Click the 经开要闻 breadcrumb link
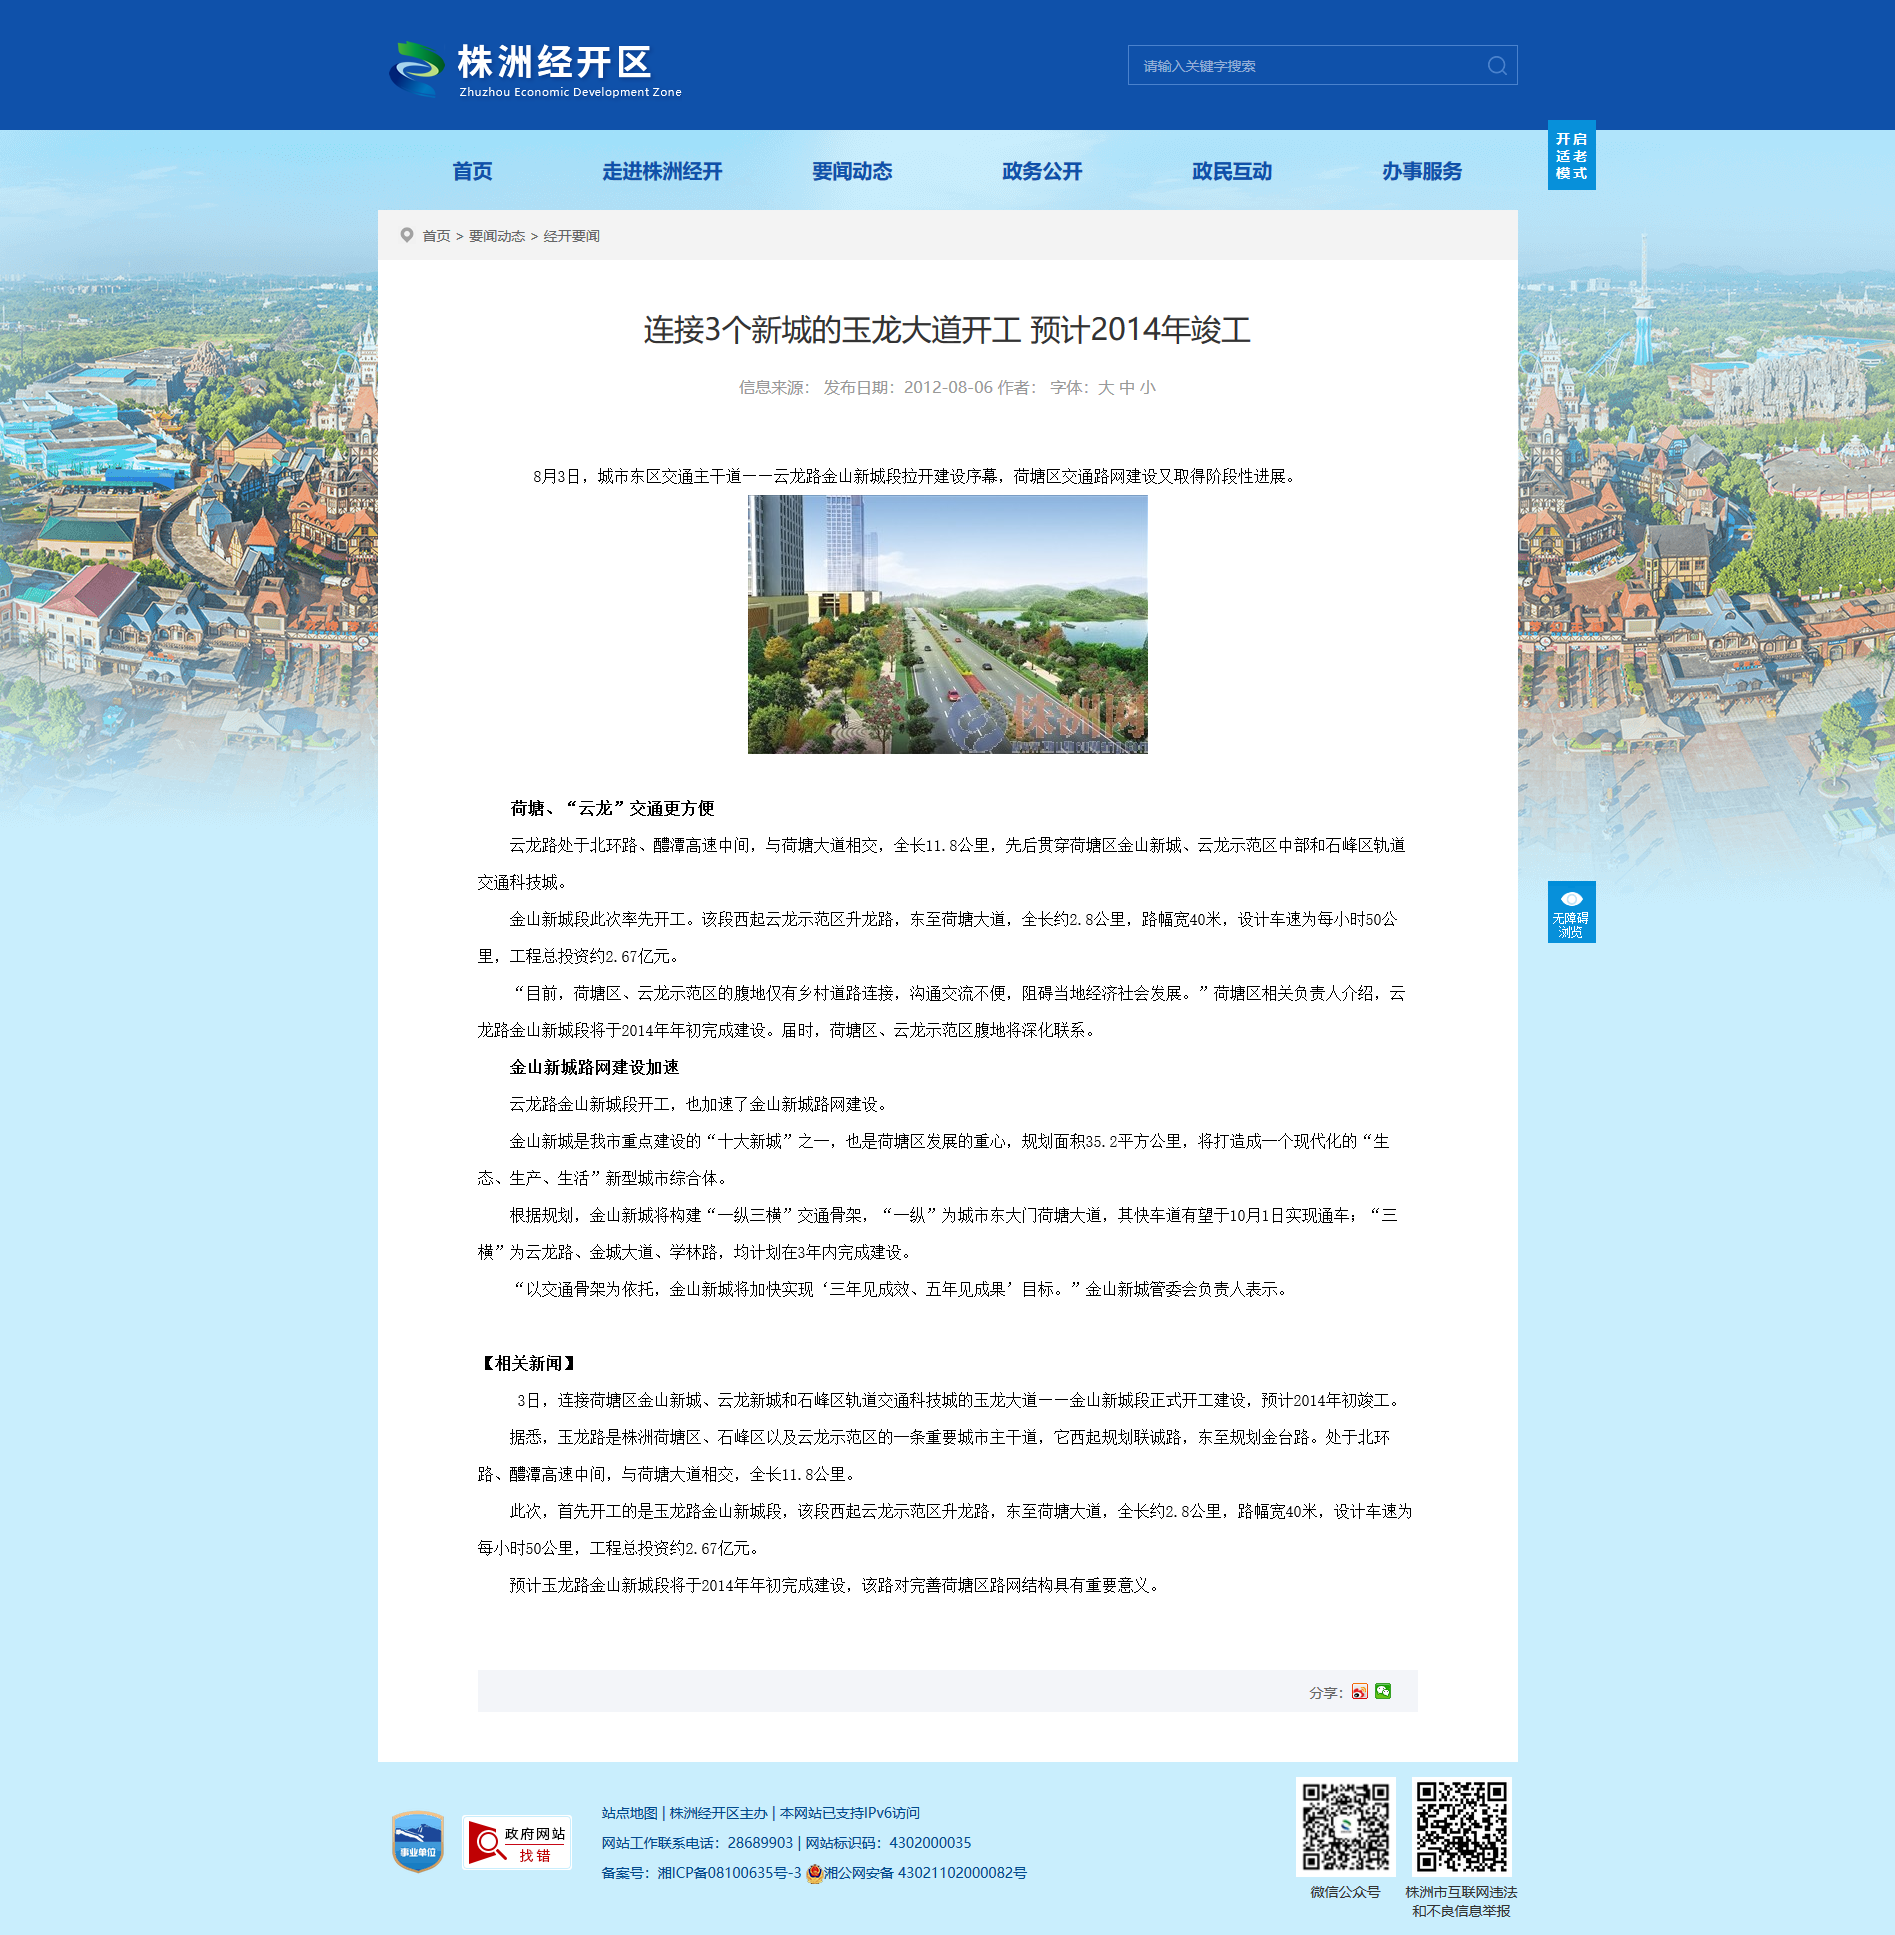The image size is (1895, 1935). point(571,236)
